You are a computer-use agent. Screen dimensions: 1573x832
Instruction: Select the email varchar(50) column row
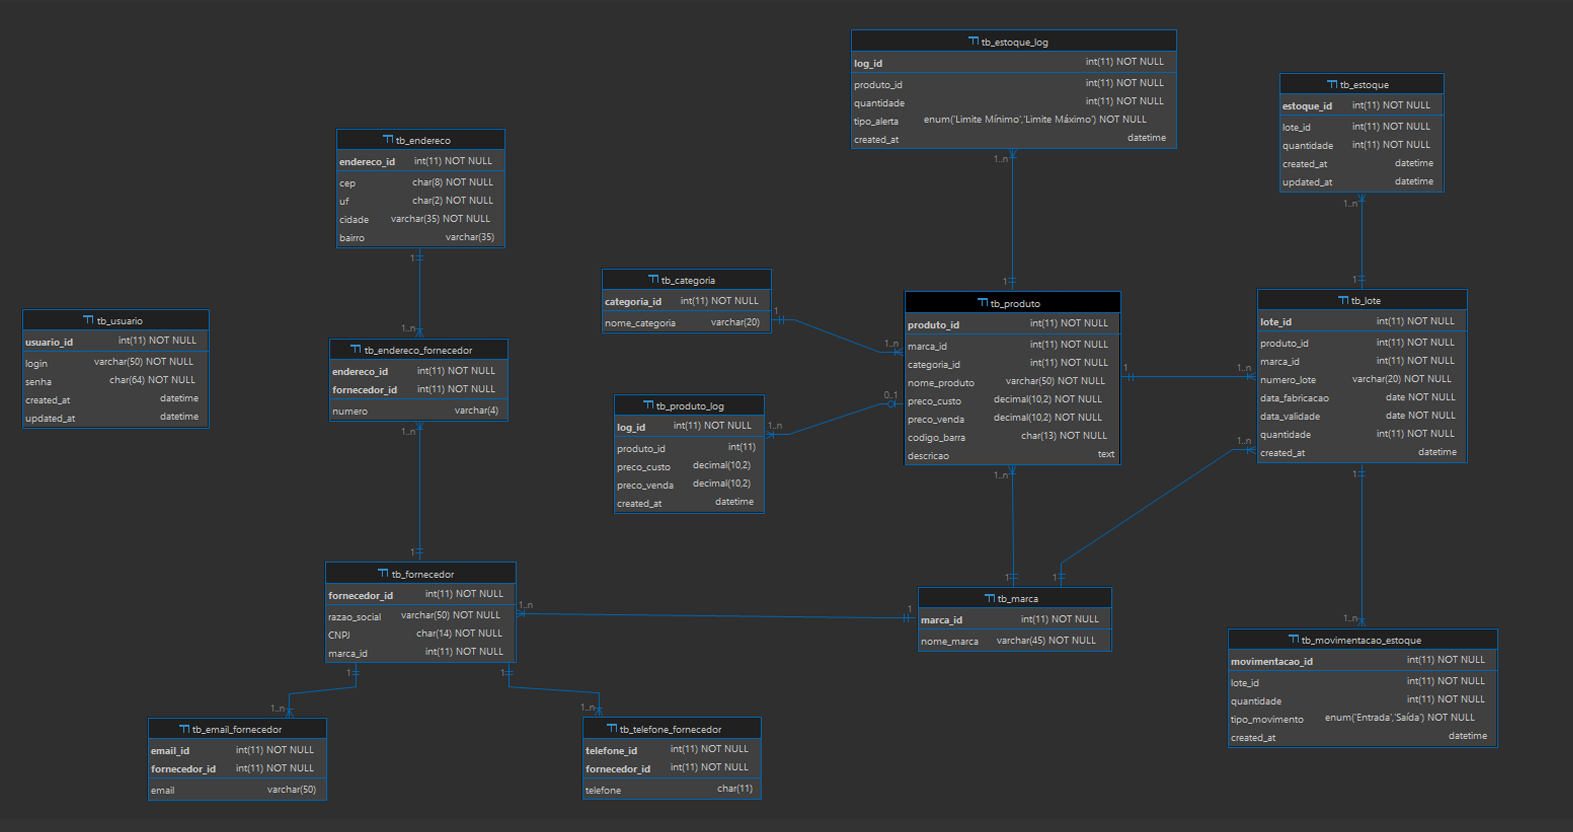point(237,790)
